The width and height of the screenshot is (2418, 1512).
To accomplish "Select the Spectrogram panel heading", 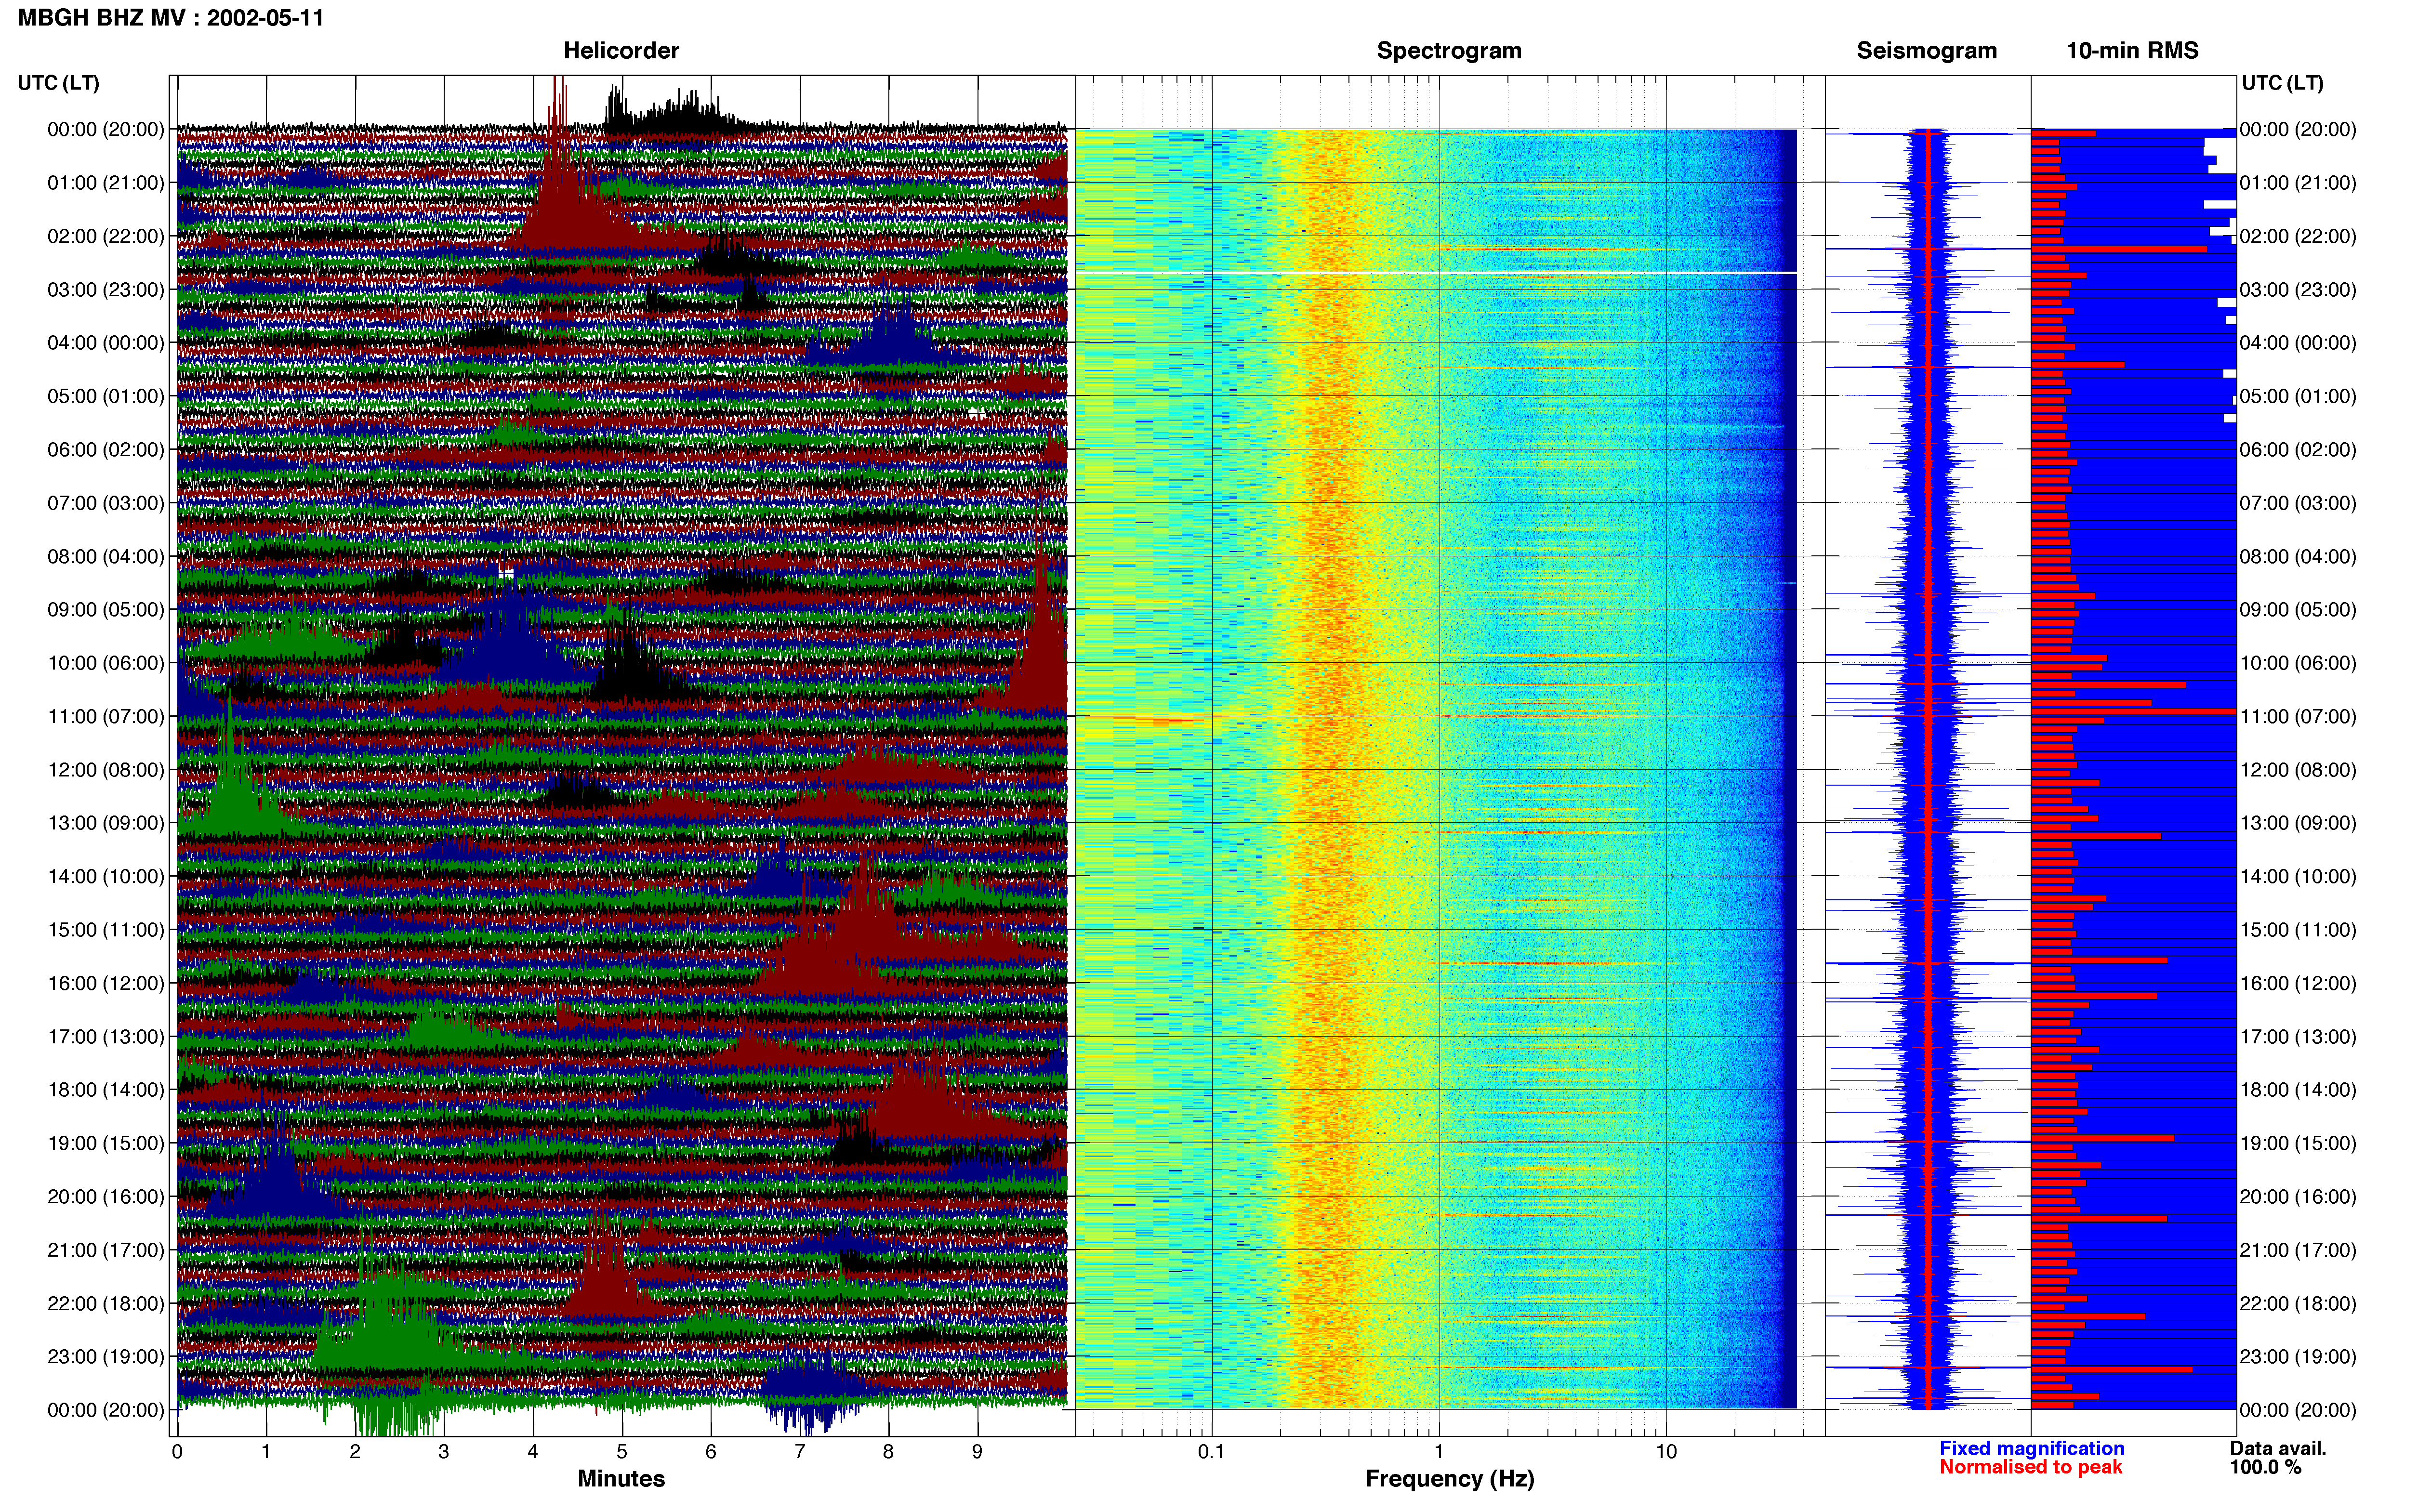I will pos(1449,50).
